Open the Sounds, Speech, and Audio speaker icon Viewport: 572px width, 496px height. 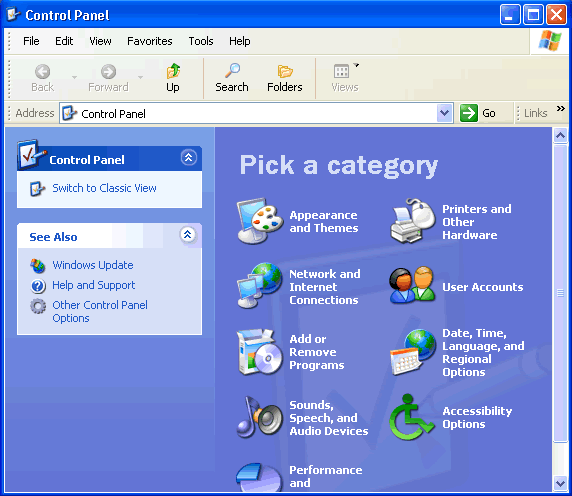260,417
